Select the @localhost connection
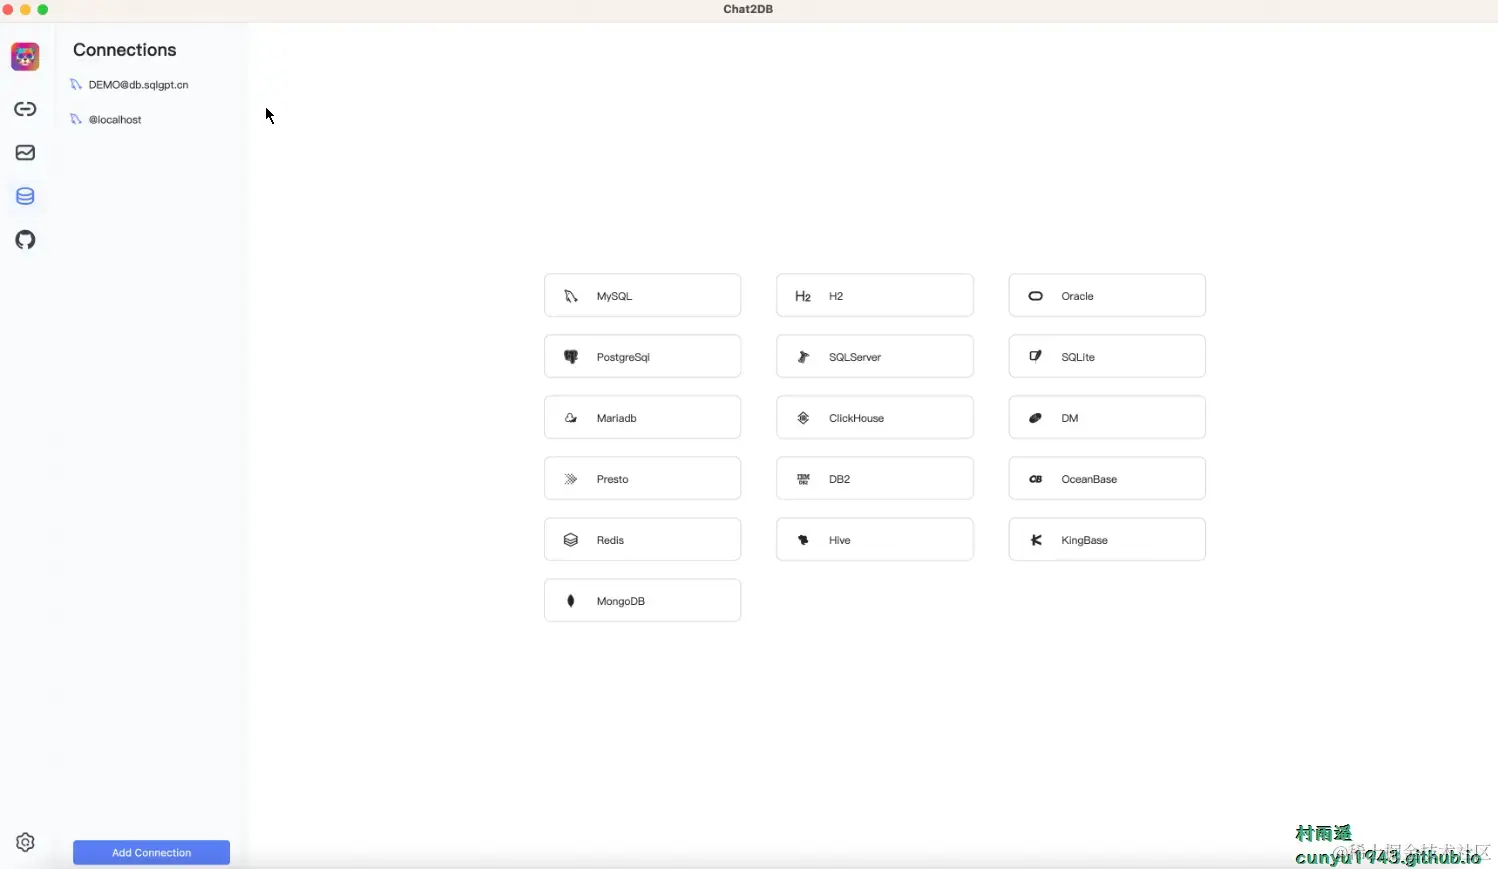The image size is (1498, 869). [115, 120]
